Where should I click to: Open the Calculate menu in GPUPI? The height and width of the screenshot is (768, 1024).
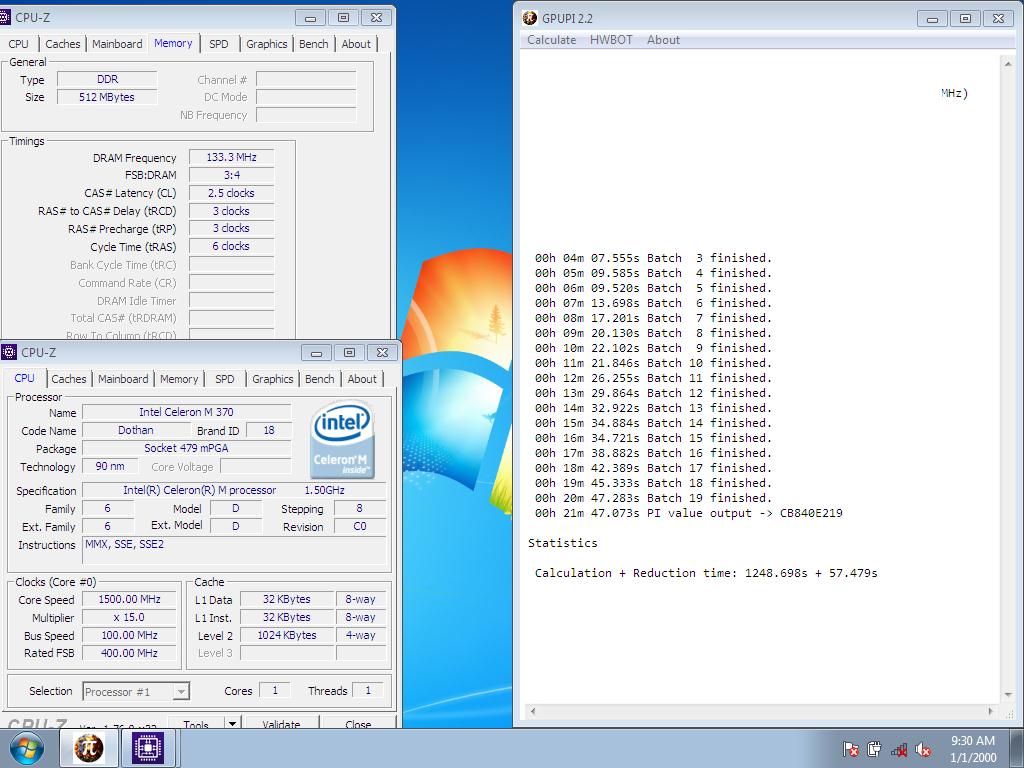pos(551,40)
